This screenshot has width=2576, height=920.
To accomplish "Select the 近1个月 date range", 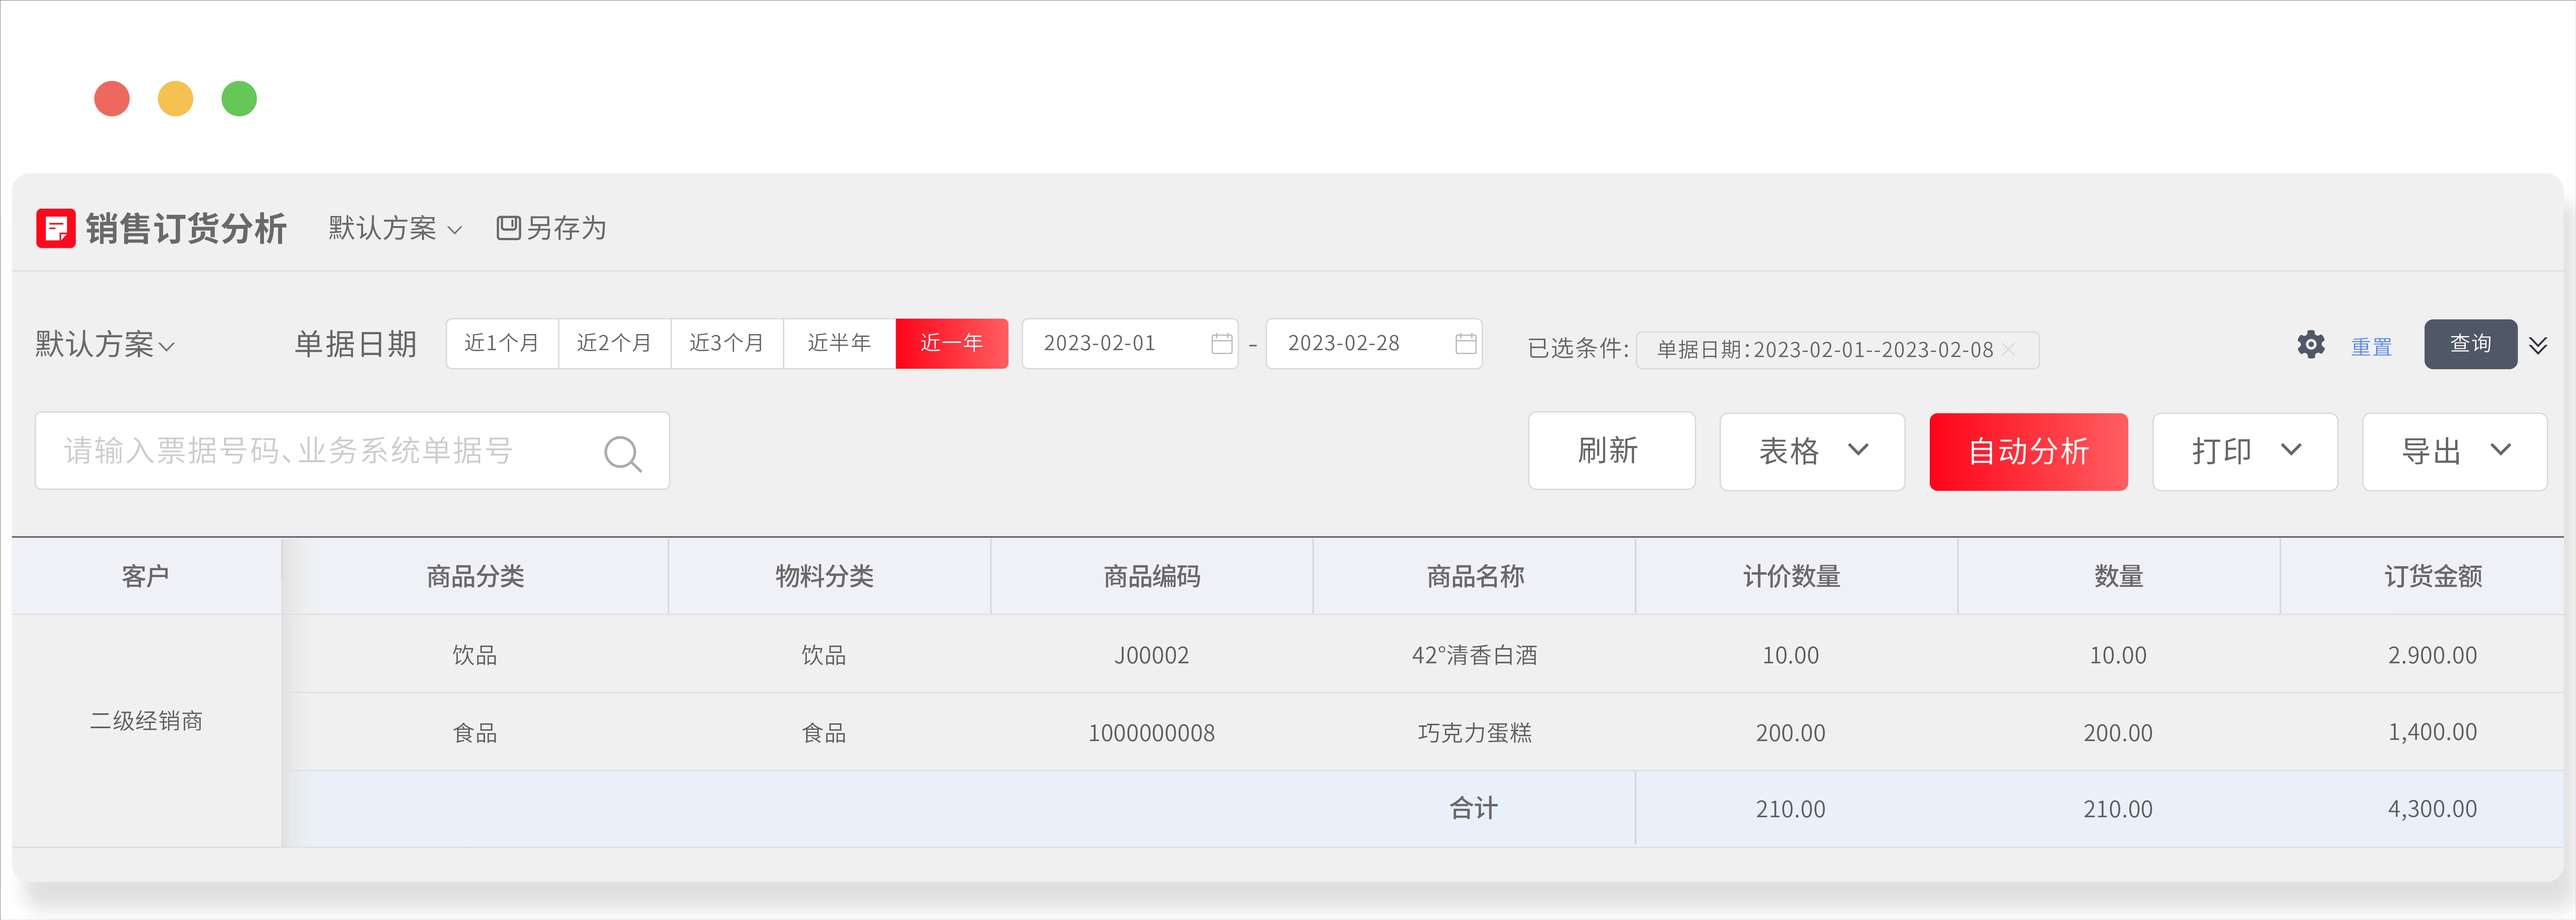I will 502,344.
